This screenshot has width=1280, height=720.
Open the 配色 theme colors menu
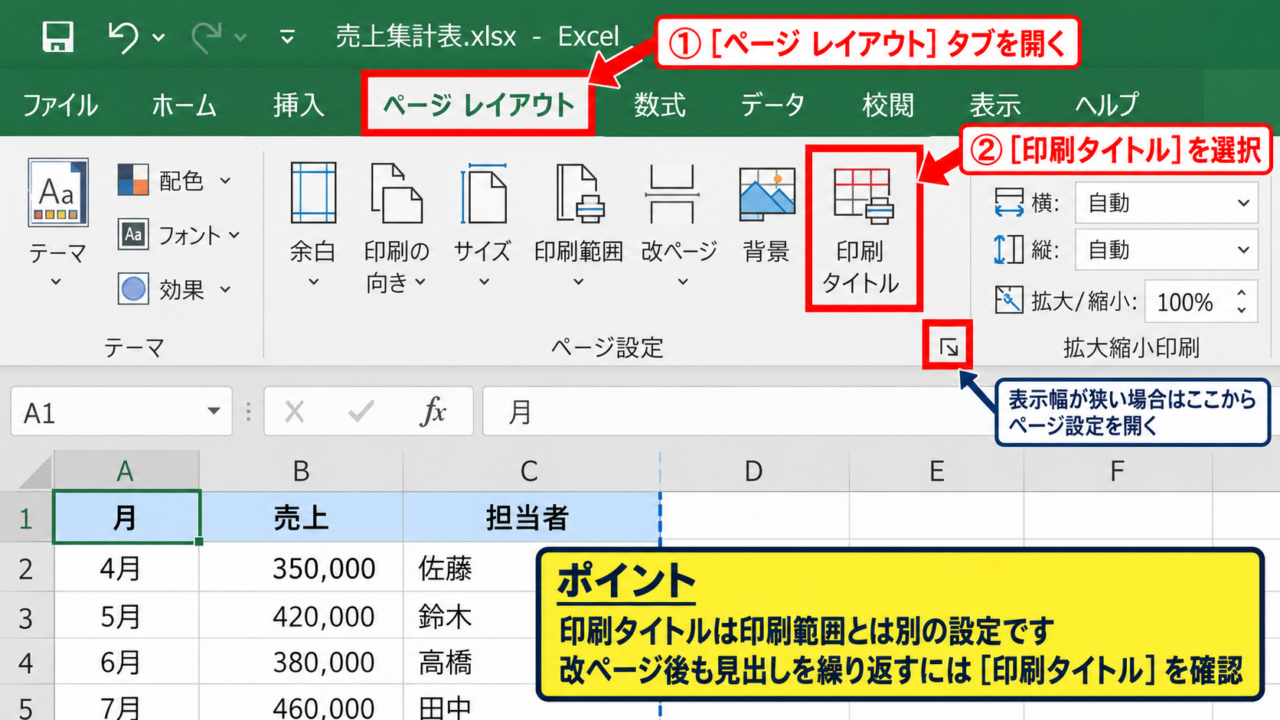pyautogui.click(x=174, y=181)
